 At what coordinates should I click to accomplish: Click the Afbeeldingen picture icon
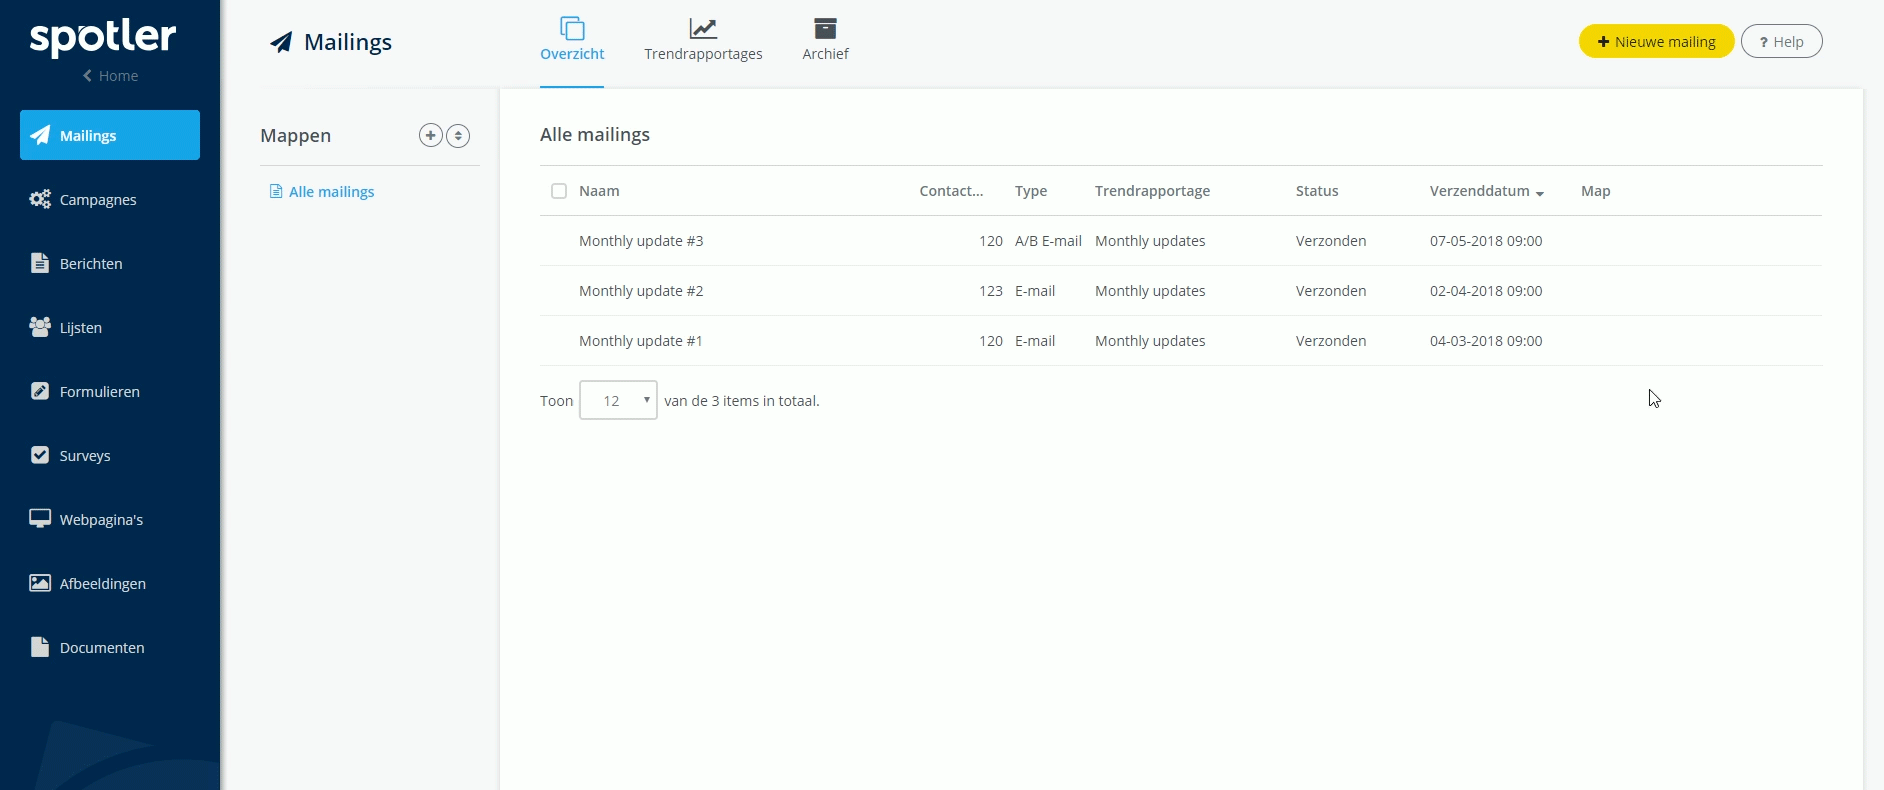coord(40,583)
